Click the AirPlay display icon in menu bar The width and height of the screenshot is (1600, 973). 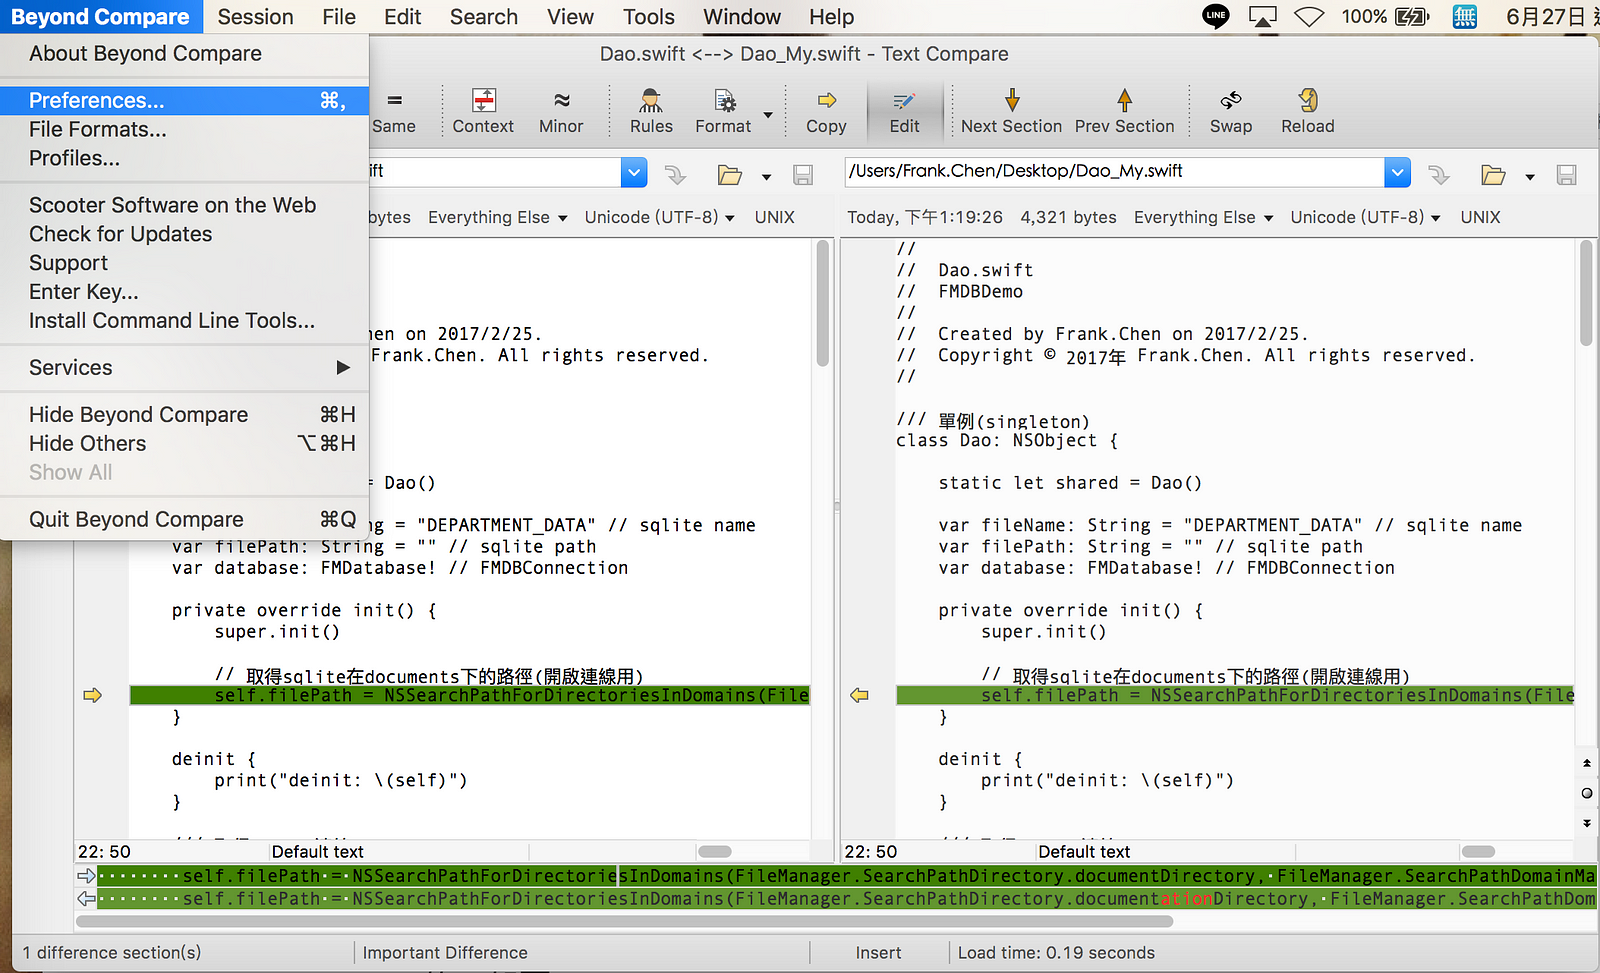coord(1263,17)
